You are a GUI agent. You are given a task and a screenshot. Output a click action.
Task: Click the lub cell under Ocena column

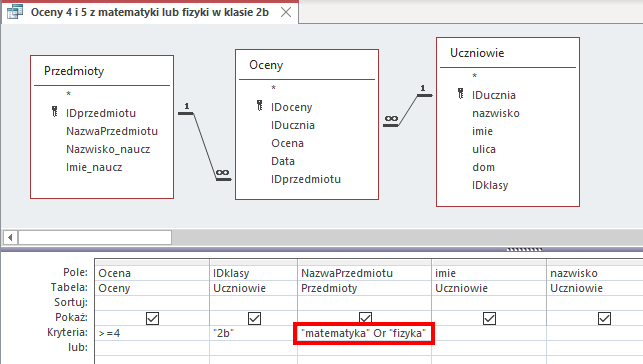tap(152, 348)
